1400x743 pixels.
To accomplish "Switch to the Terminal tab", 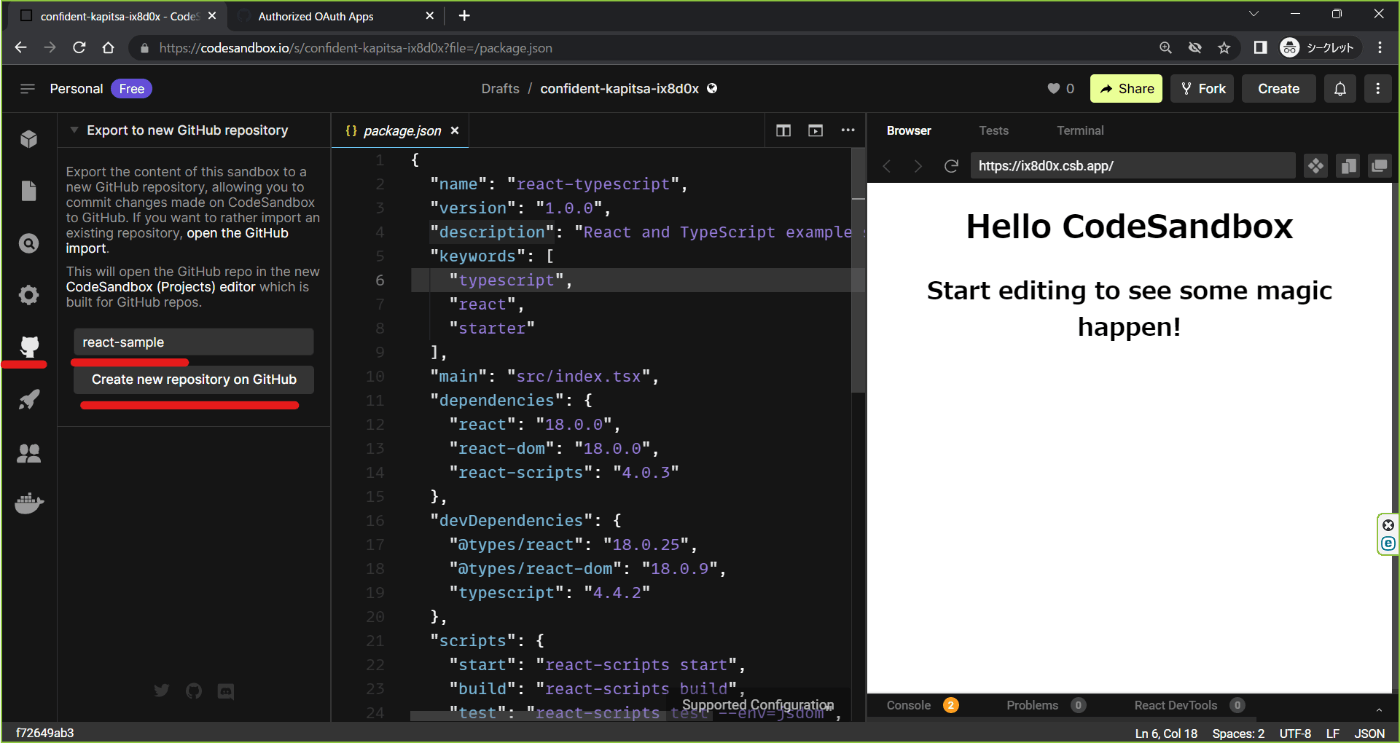I will (x=1080, y=131).
